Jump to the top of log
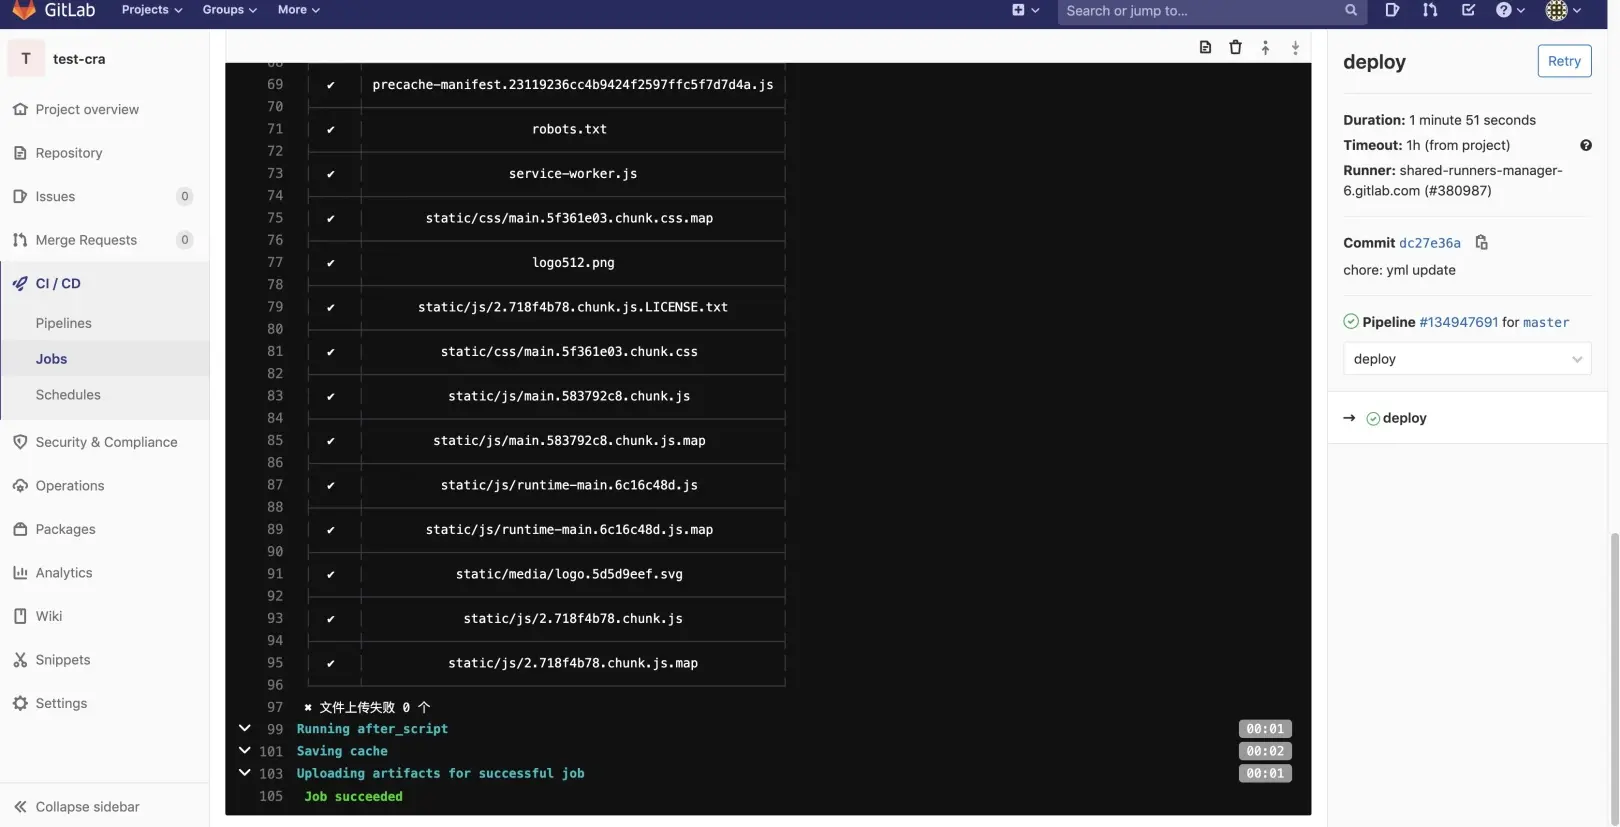Image resolution: width=1620 pixels, height=827 pixels. point(1265,47)
